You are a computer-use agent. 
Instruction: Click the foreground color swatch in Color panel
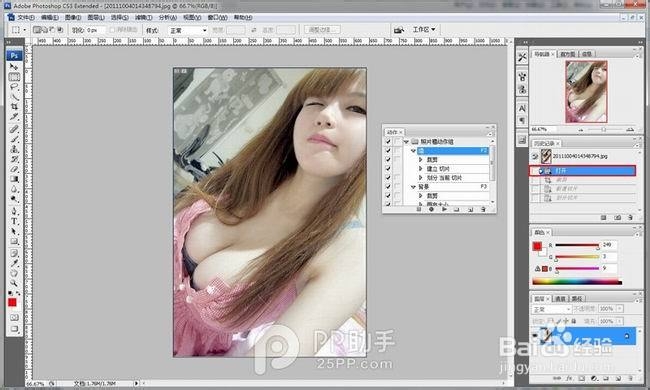point(537,246)
